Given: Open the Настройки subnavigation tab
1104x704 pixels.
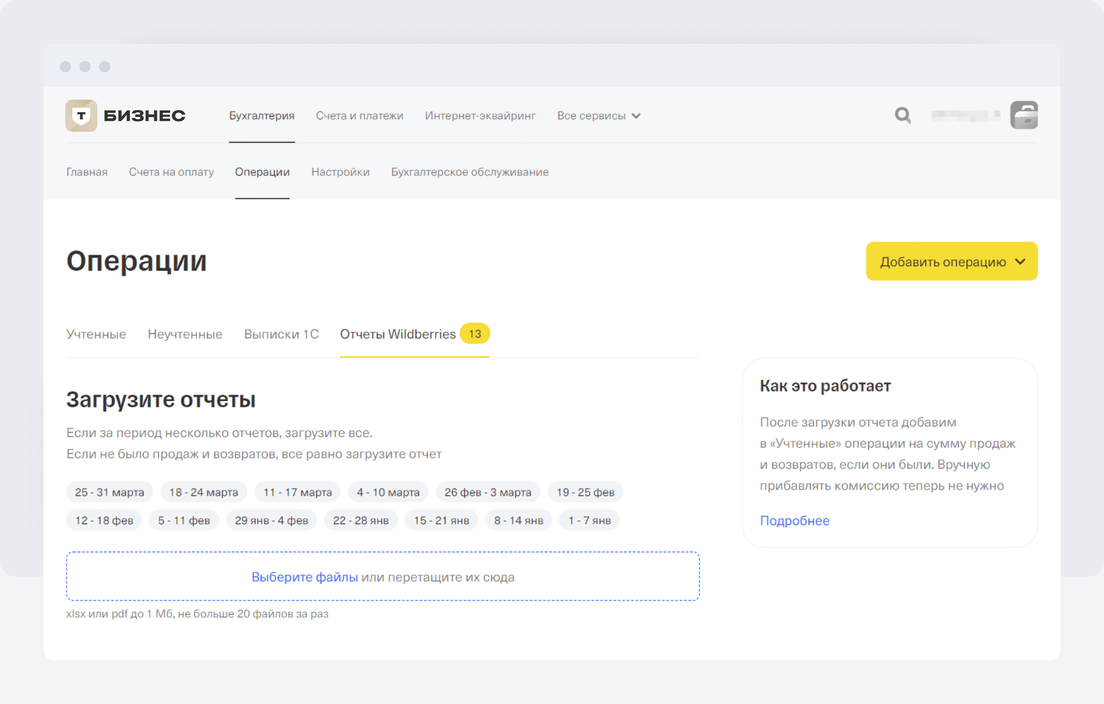Looking at the screenshot, I should [340, 172].
